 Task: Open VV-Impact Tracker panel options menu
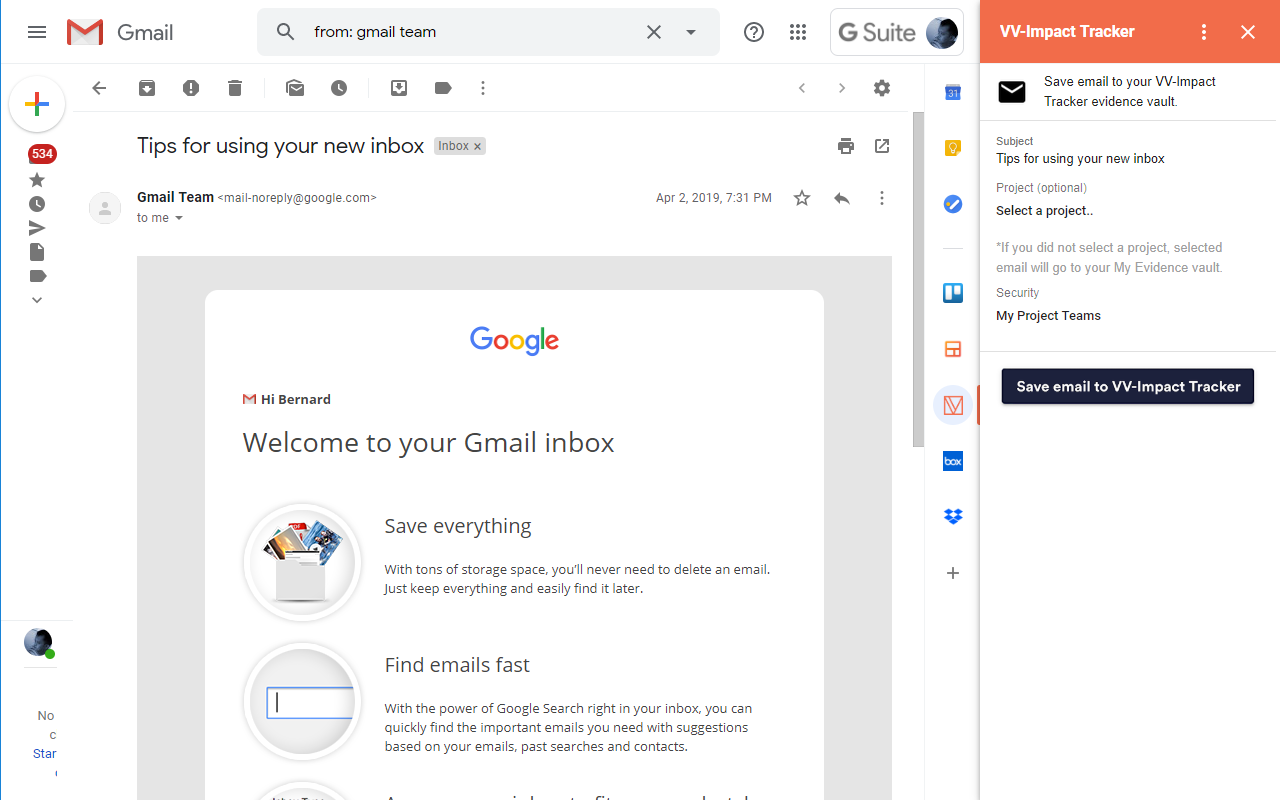1204,32
